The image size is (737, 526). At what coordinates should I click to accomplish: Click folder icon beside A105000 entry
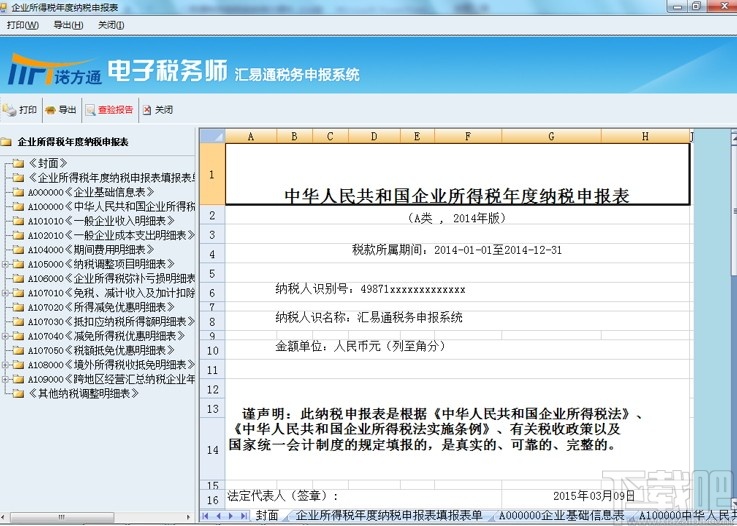coord(18,264)
